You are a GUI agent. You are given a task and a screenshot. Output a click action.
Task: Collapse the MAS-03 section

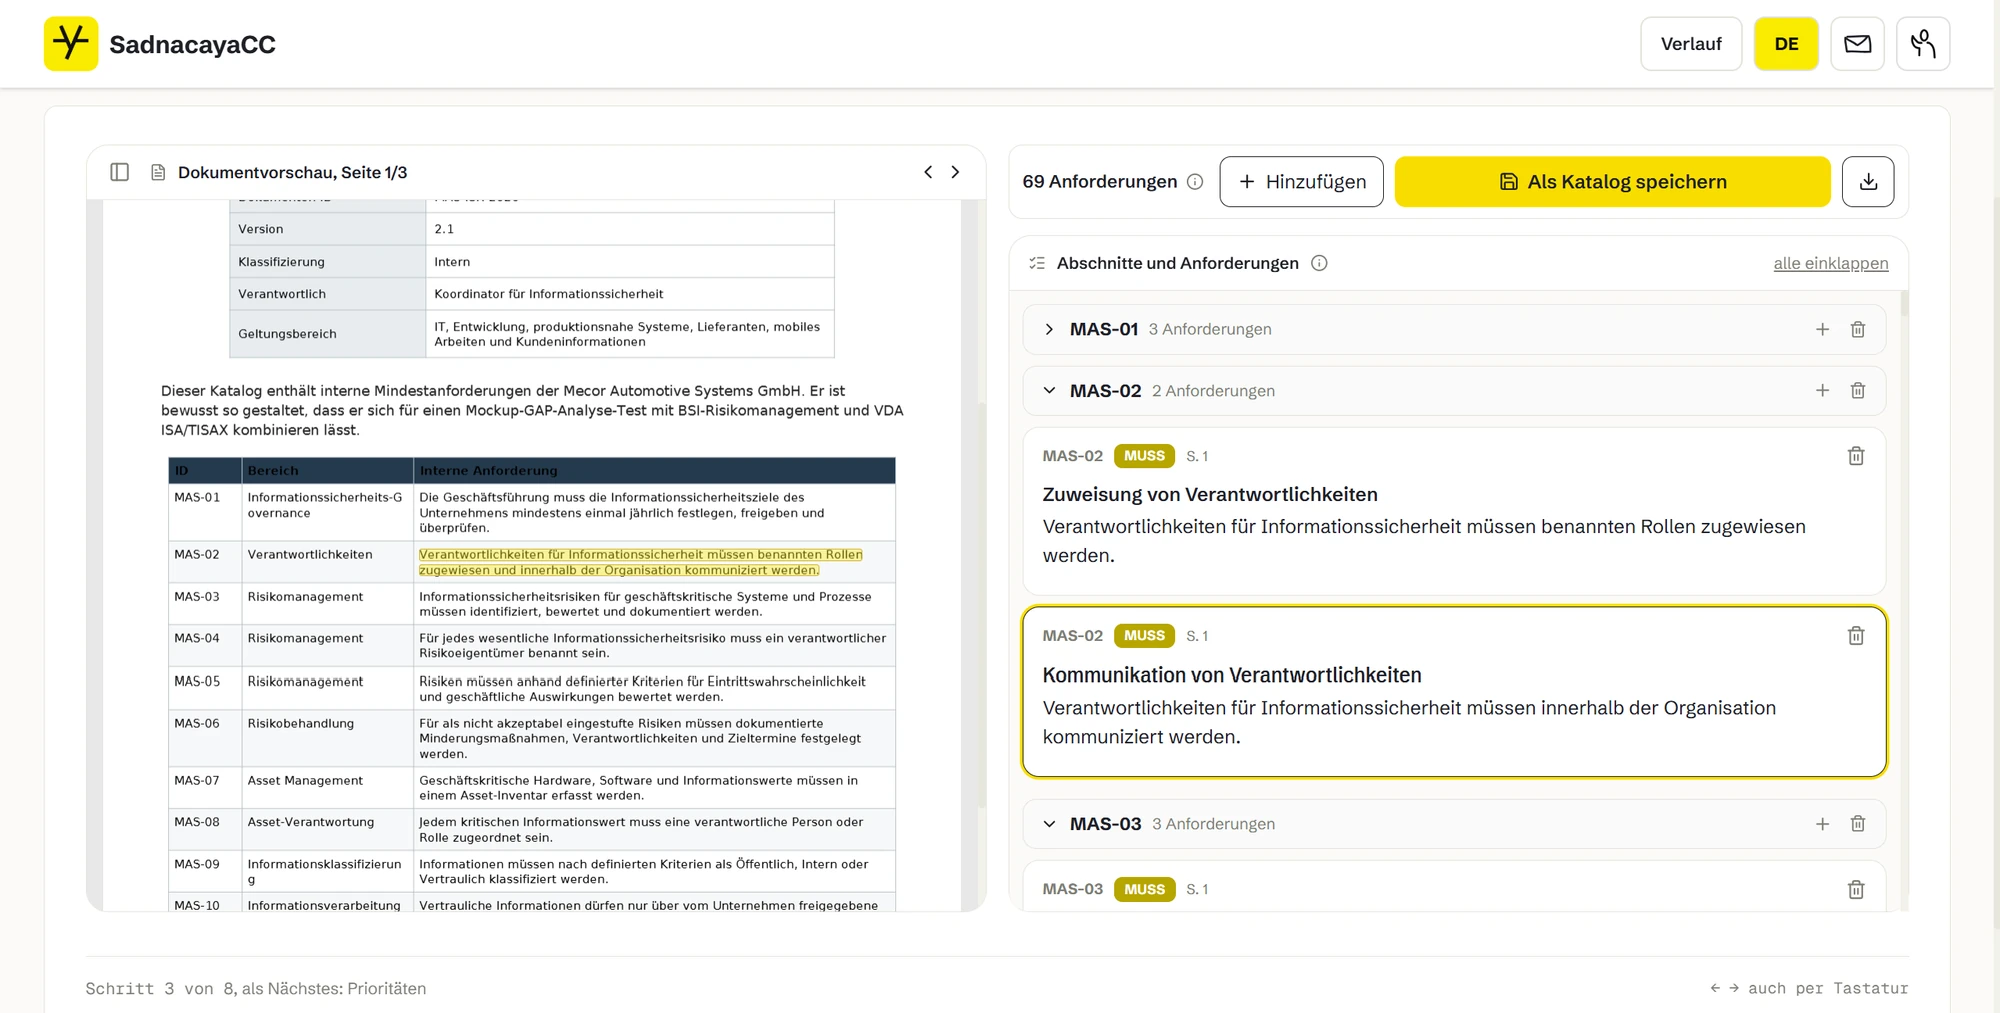tap(1049, 824)
